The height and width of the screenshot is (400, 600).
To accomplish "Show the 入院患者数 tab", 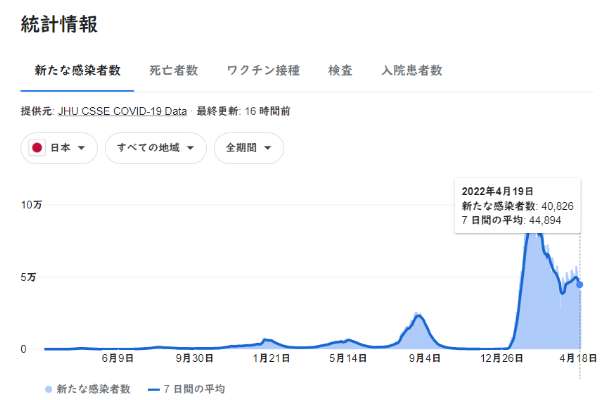I will click(411, 71).
